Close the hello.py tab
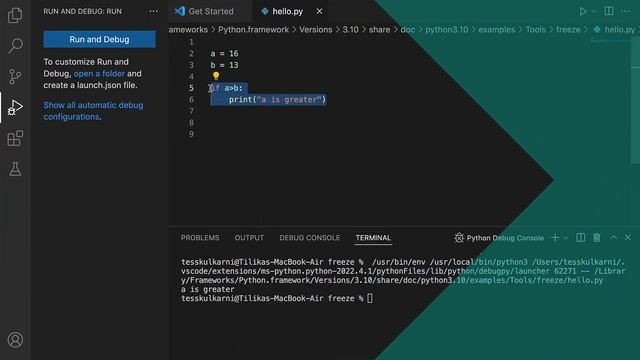This screenshot has width=640, height=360. (x=319, y=11)
